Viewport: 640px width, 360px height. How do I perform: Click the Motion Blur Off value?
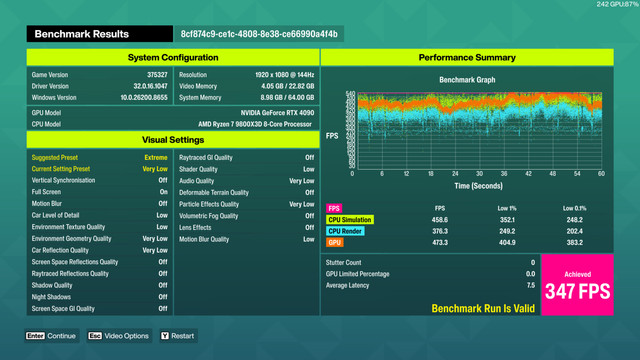coord(163,204)
